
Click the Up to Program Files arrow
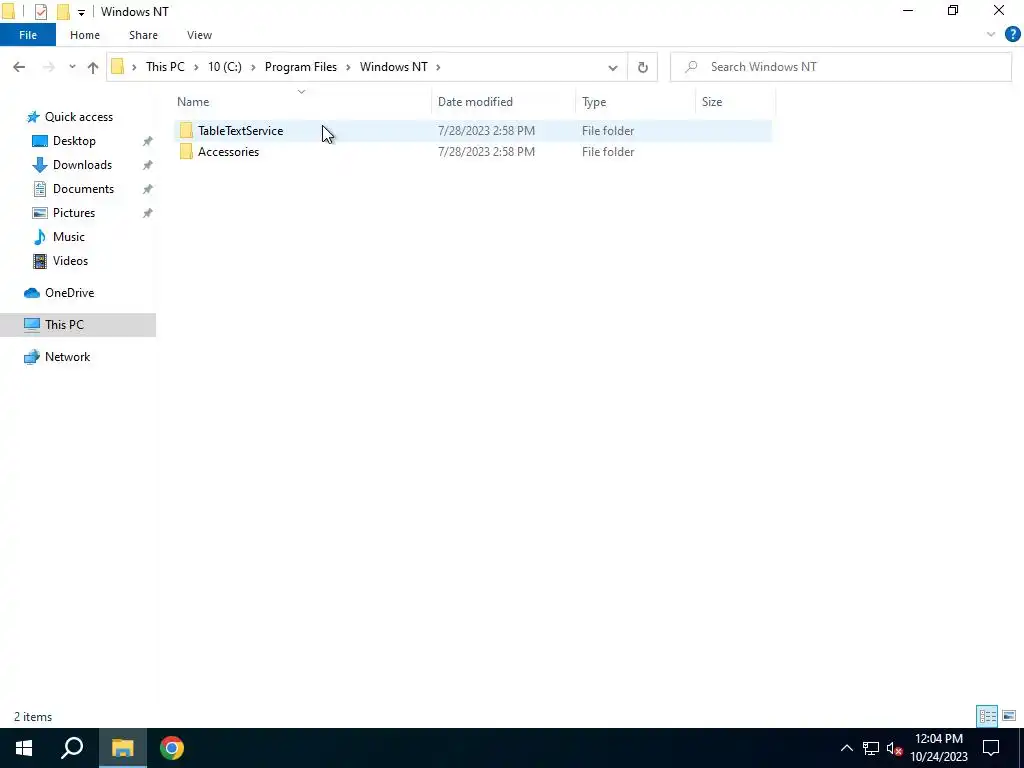[93, 67]
